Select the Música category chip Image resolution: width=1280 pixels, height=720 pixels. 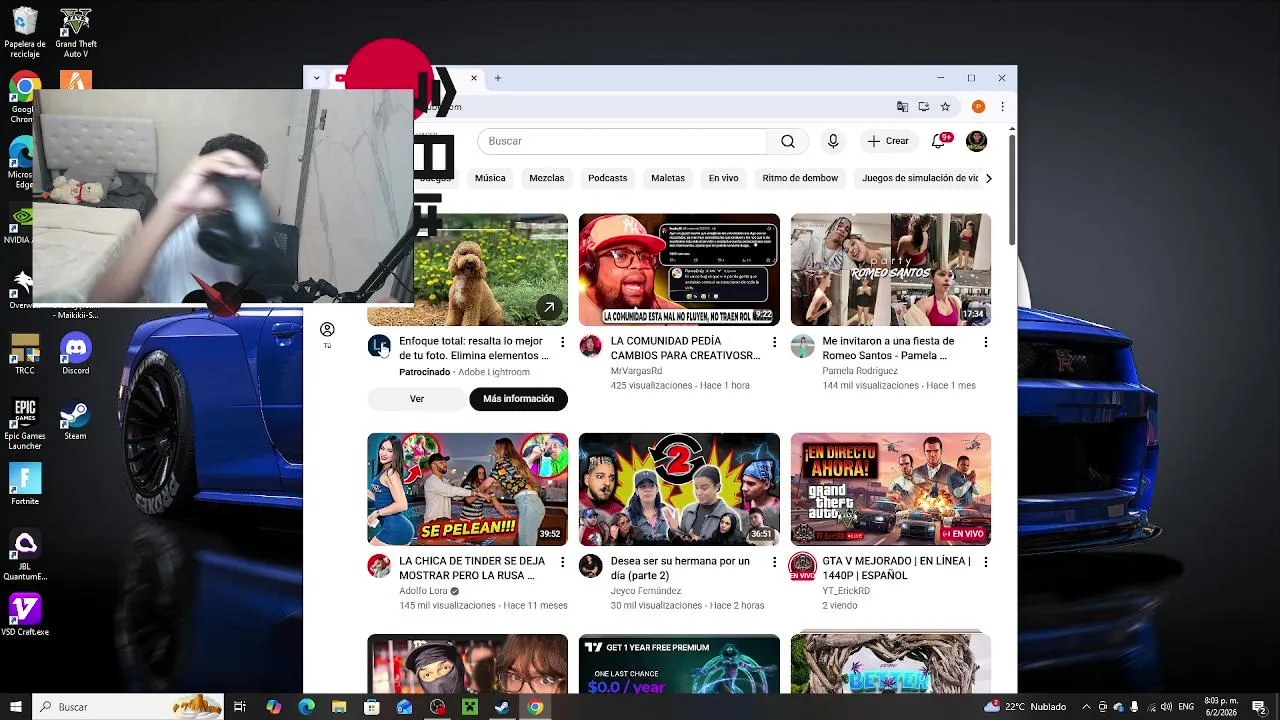click(x=490, y=178)
